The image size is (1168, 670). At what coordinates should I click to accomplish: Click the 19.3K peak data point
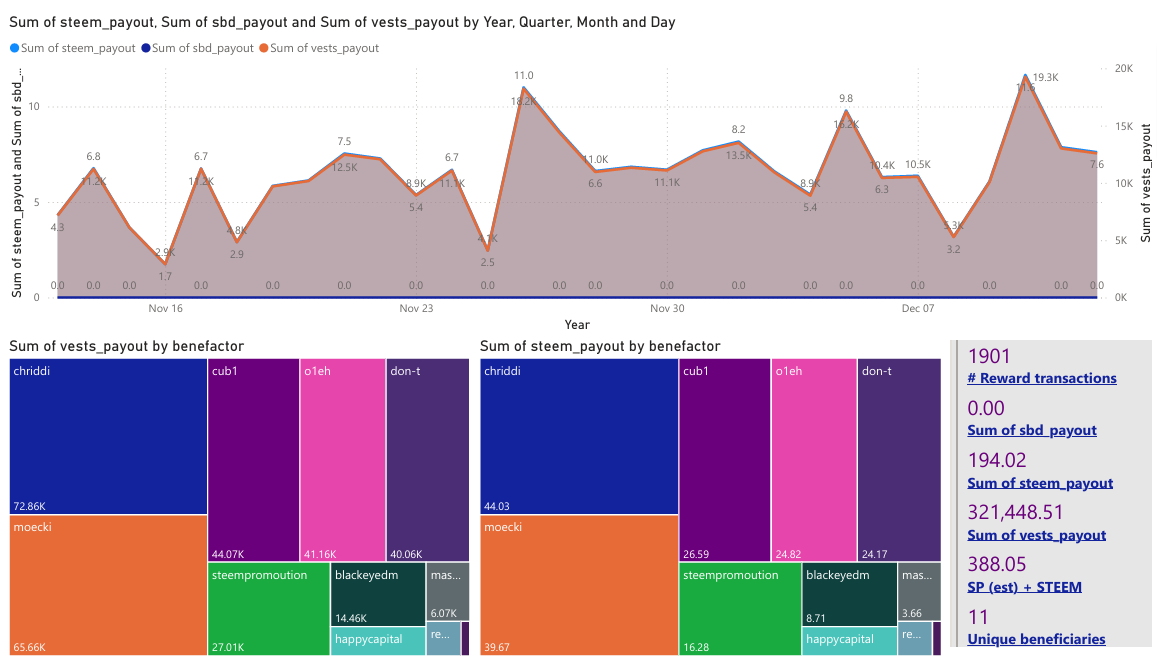pyautogui.click(x=1026, y=76)
